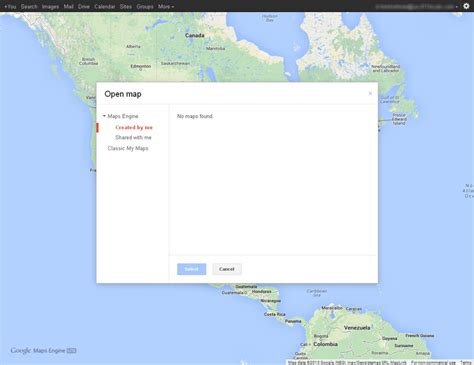Image resolution: width=474 pixels, height=365 pixels.
Task: Click the Google Maps Engine logo
Action: [x=43, y=350]
